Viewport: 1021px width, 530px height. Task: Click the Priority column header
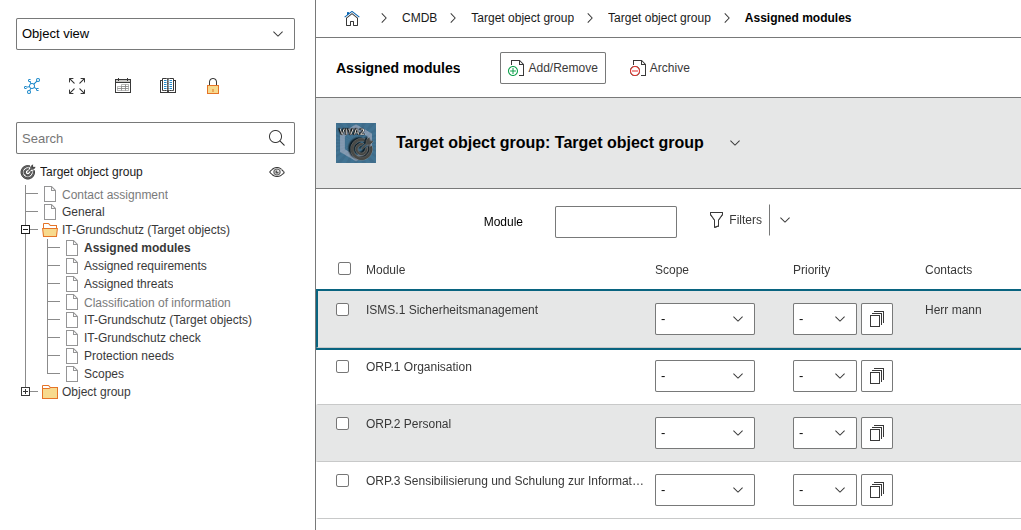point(811,270)
